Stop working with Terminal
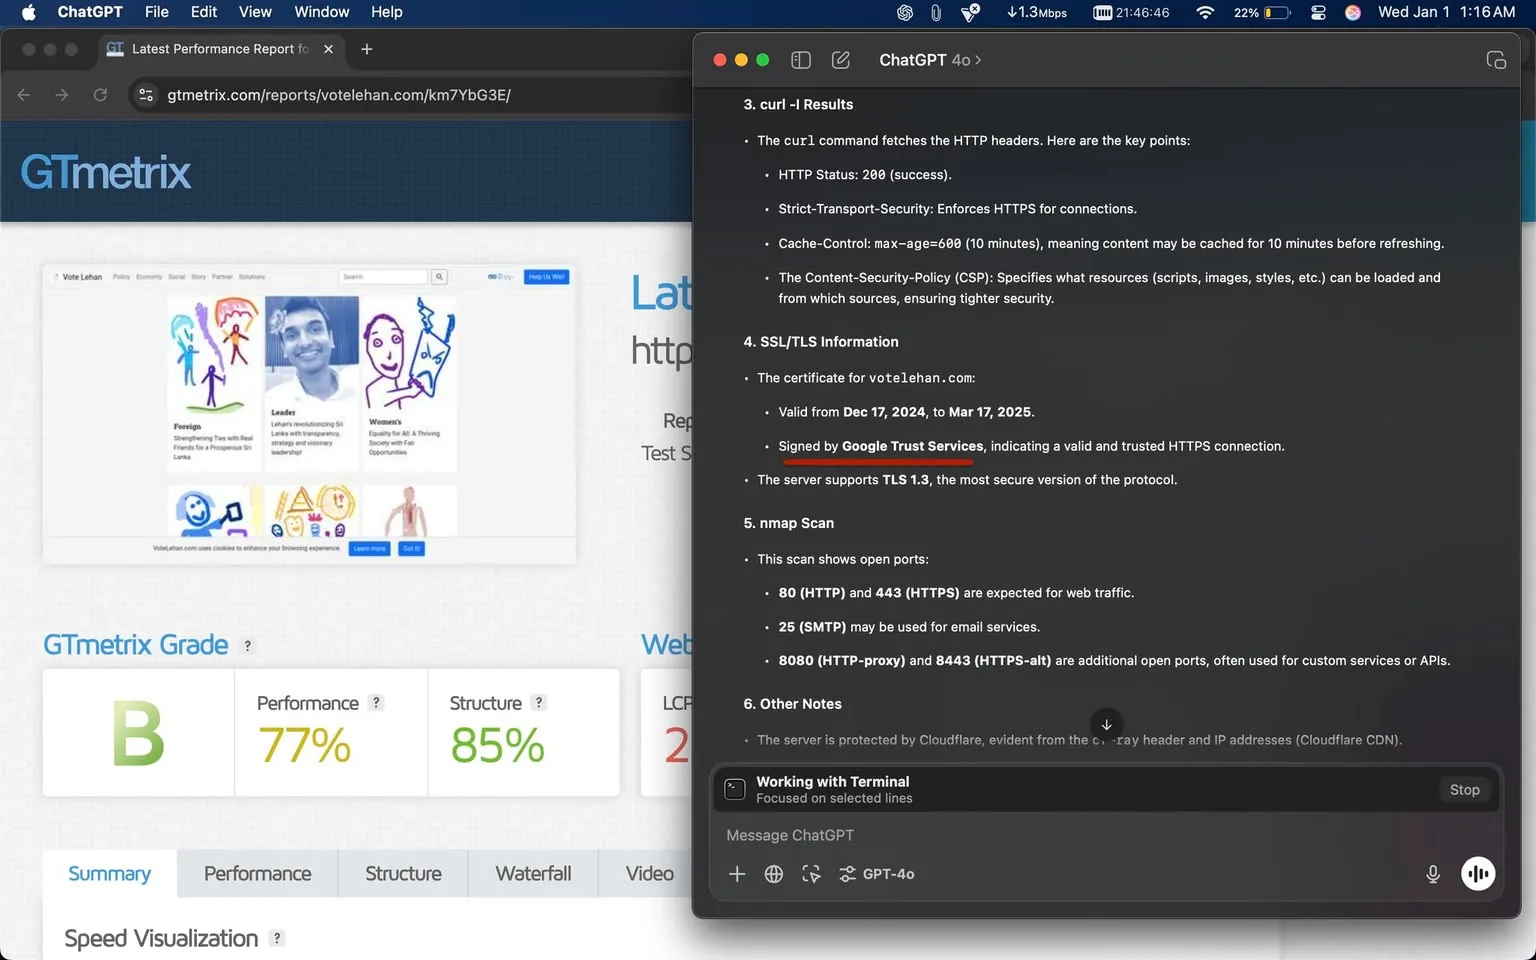Image resolution: width=1536 pixels, height=960 pixels. point(1464,790)
